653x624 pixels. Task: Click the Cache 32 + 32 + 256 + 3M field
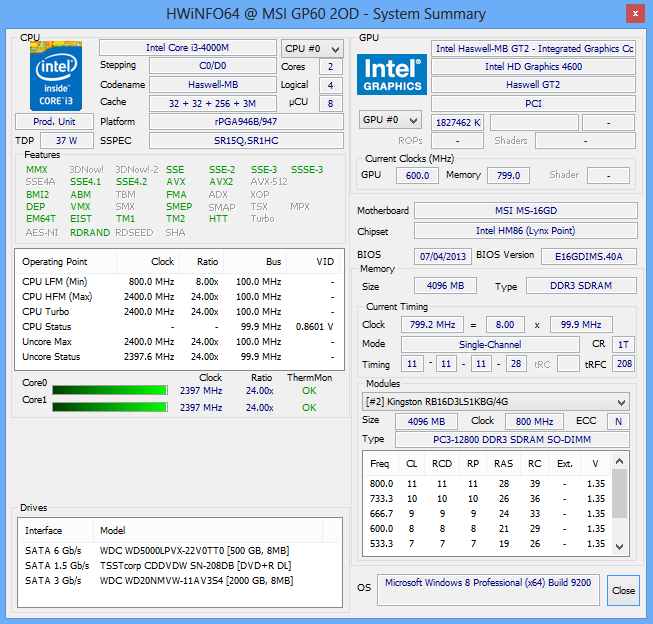point(212,103)
